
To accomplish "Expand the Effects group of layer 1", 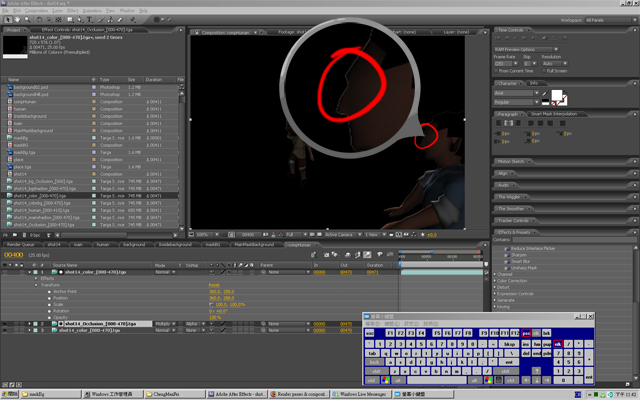I will coord(36,278).
